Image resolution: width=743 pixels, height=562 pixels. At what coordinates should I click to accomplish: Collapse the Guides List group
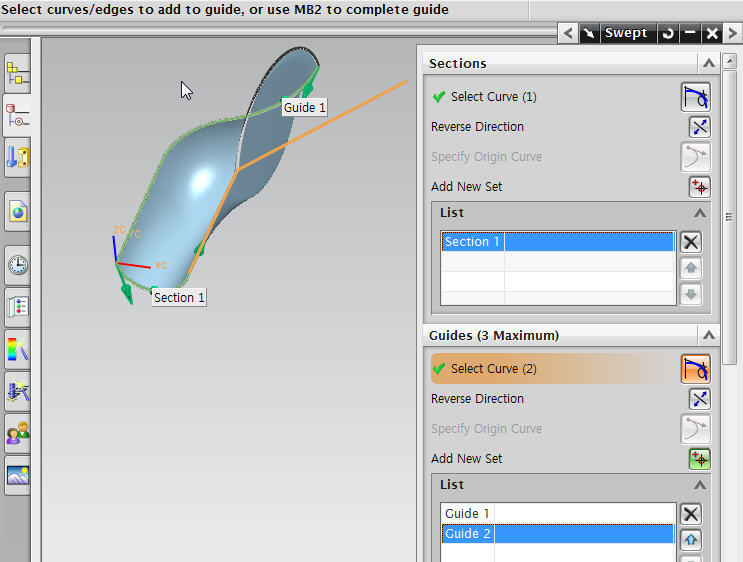pyautogui.click(x=700, y=485)
